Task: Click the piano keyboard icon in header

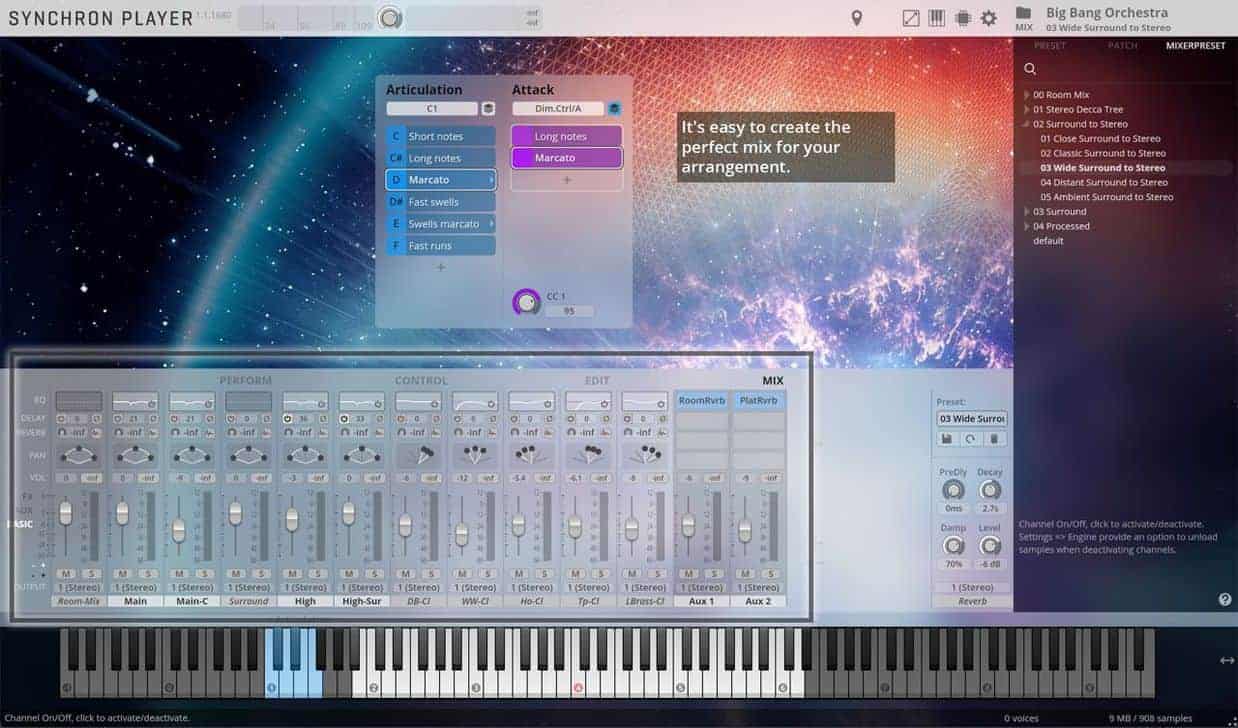Action: pos(937,18)
